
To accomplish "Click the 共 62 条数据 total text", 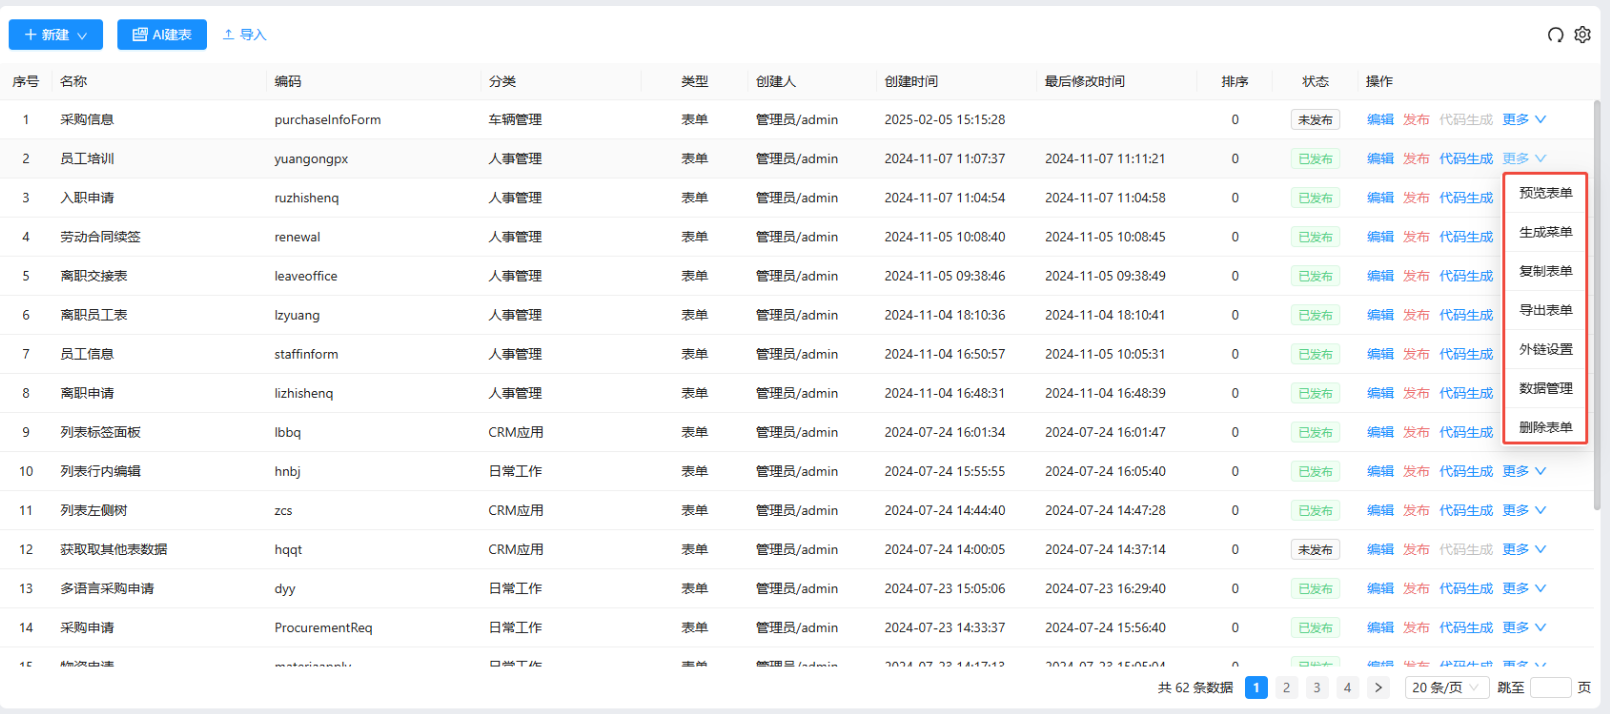I will 1195,688.
